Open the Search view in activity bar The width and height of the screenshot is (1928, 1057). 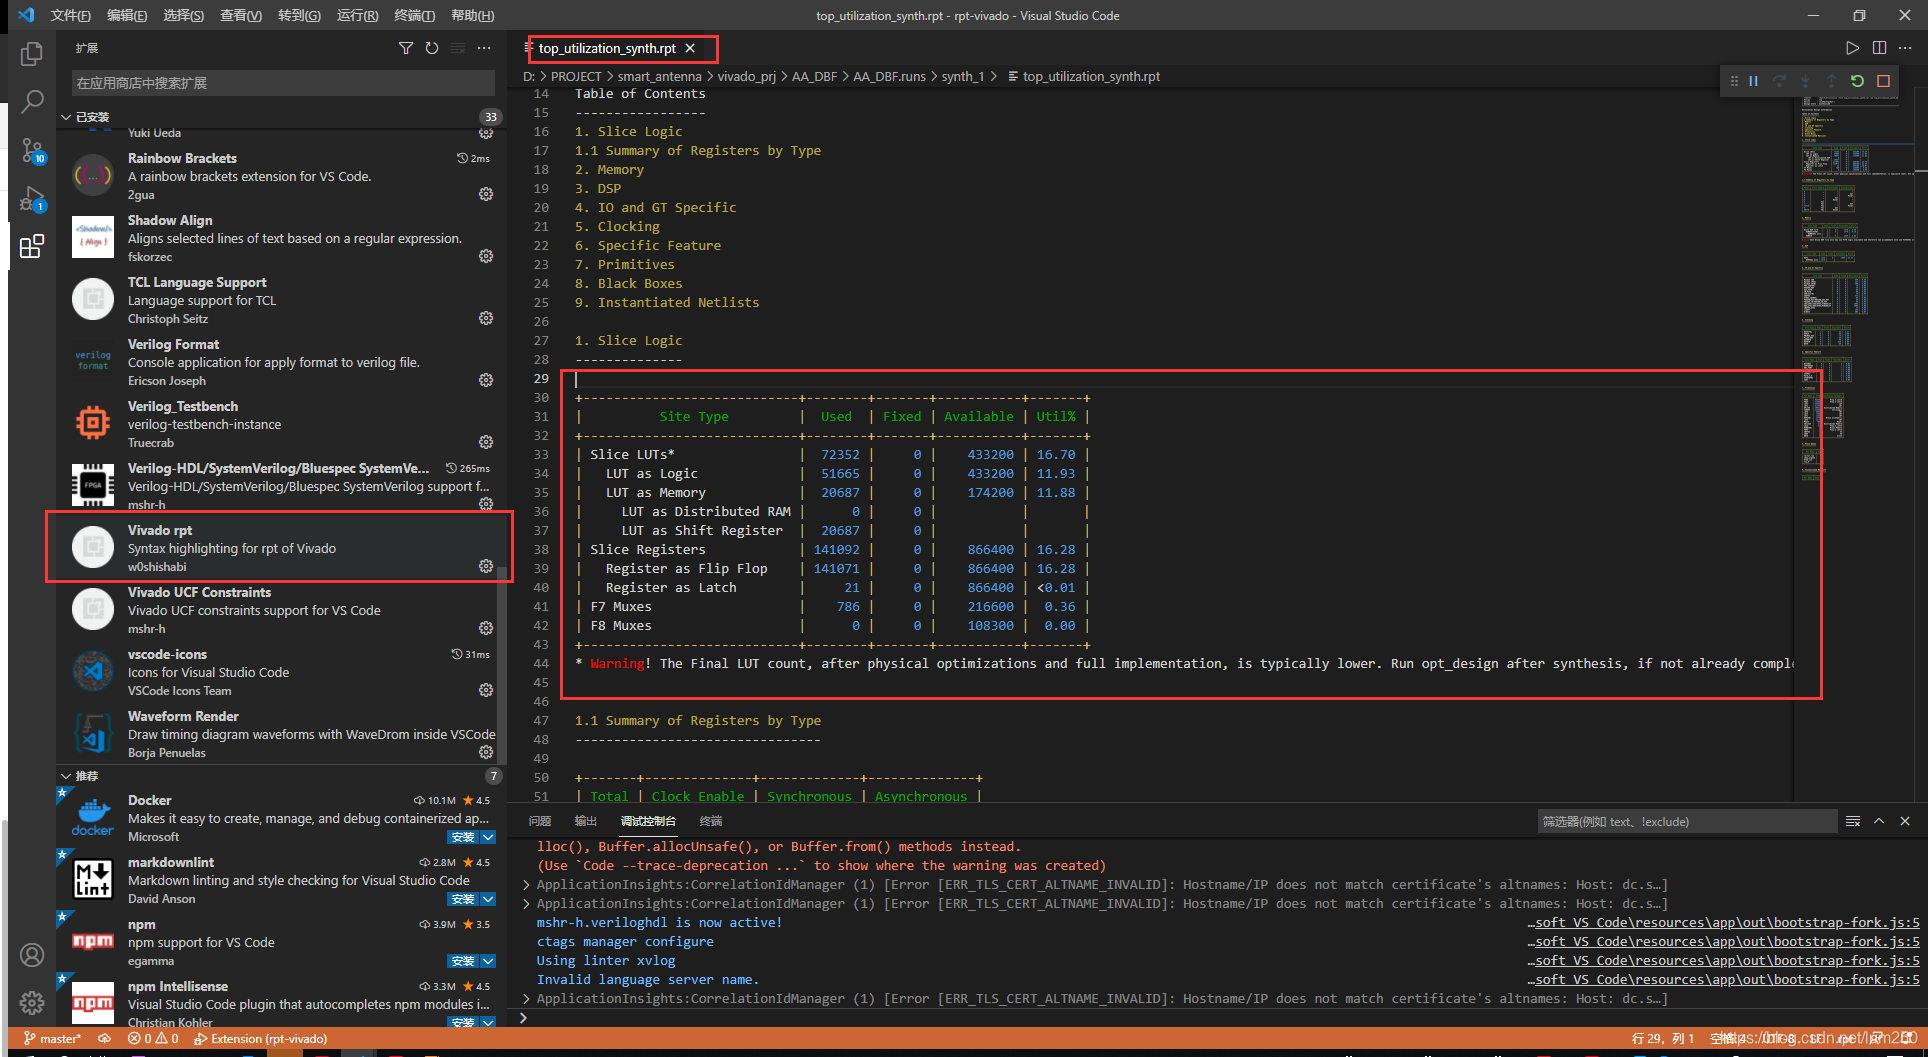[x=32, y=101]
